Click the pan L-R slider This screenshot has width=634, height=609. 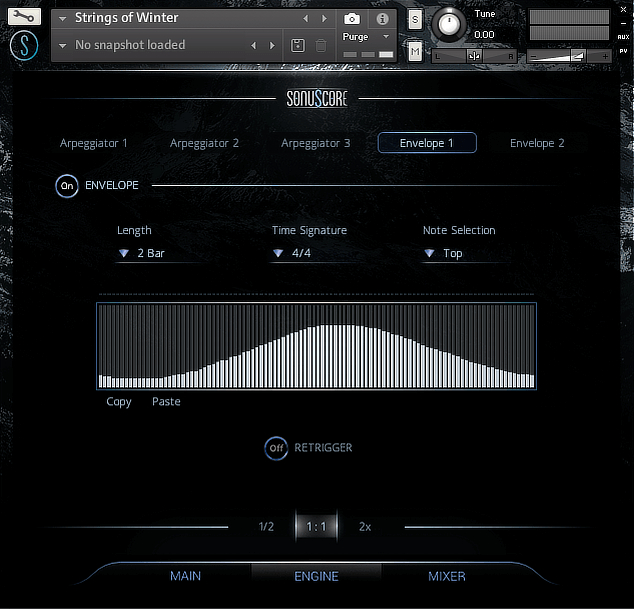click(x=474, y=56)
